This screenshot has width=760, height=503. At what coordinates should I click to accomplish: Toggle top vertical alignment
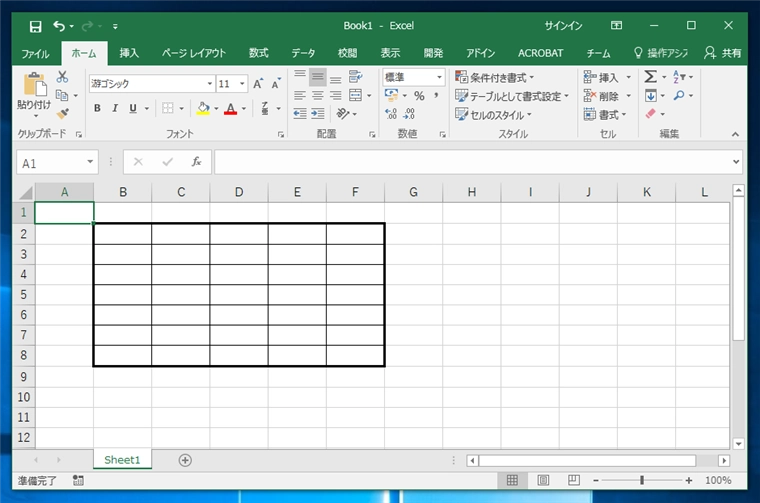point(300,77)
